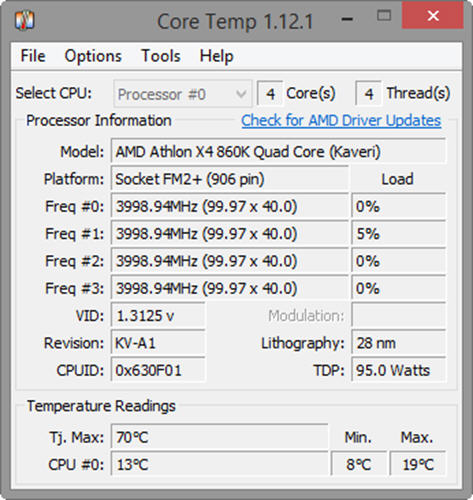This screenshot has width=473, height=500.
Task: Minimize the Core Temp window
Action: point(347,19)
